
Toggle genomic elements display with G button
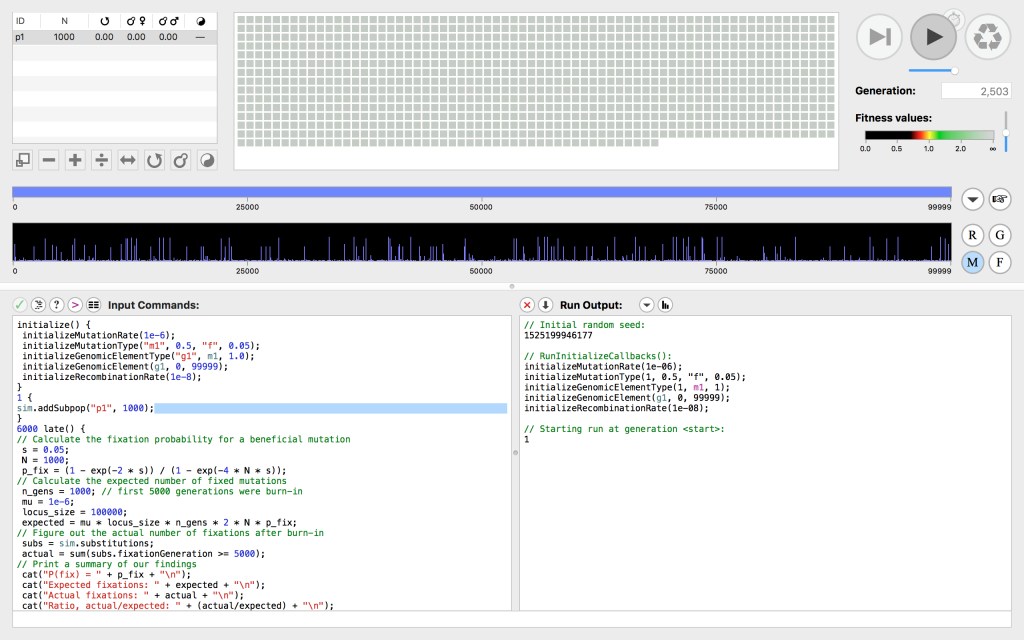coord(998,236)
